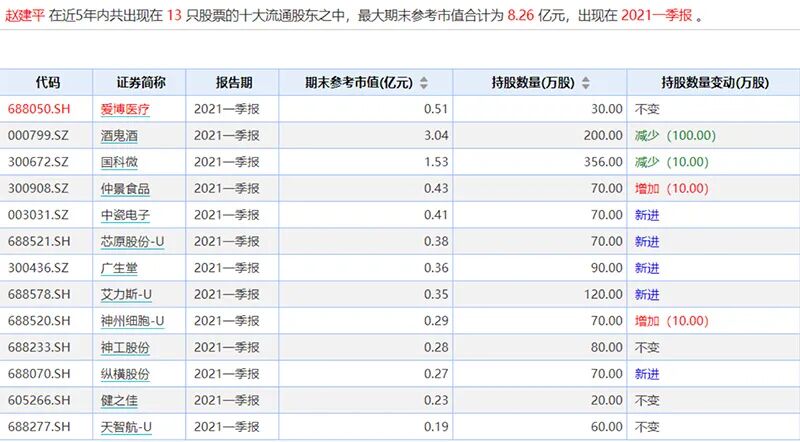This screenshot has height=442, width=800.
Task: Open 艾力斯-U stock link
Action: point(126,295)
